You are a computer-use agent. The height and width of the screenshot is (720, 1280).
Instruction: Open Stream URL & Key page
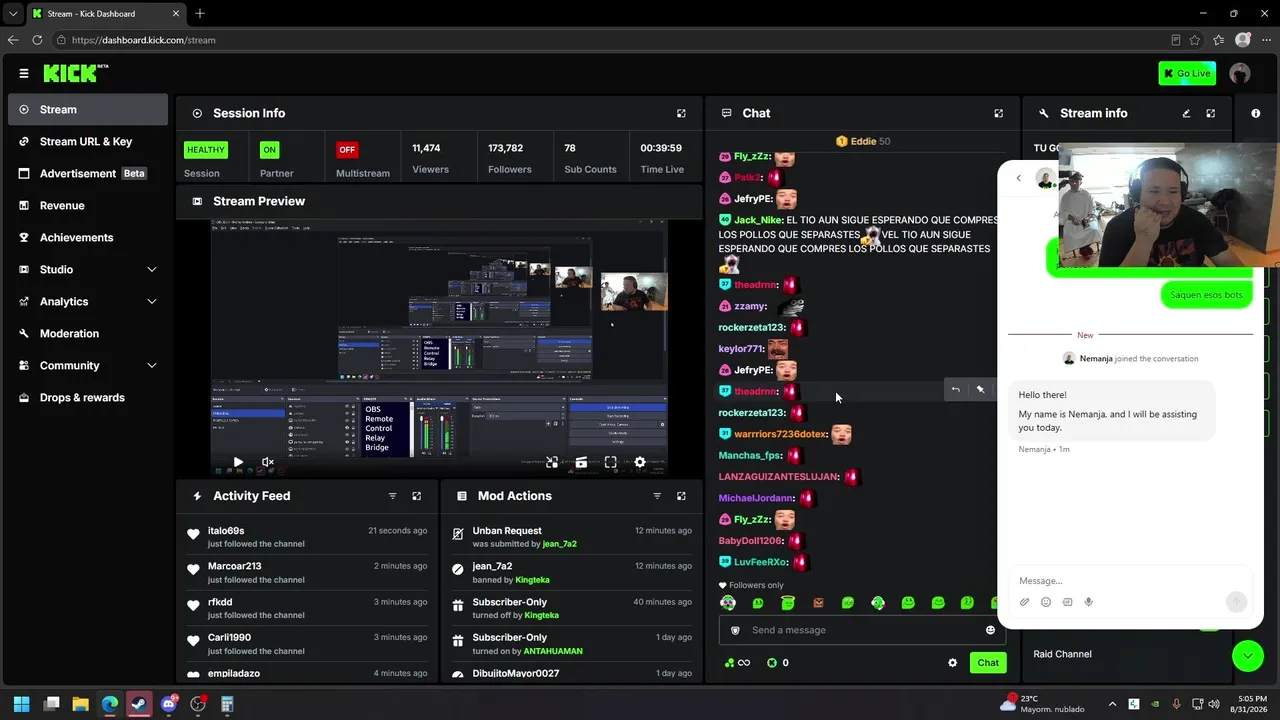click(x=88, y=141)
